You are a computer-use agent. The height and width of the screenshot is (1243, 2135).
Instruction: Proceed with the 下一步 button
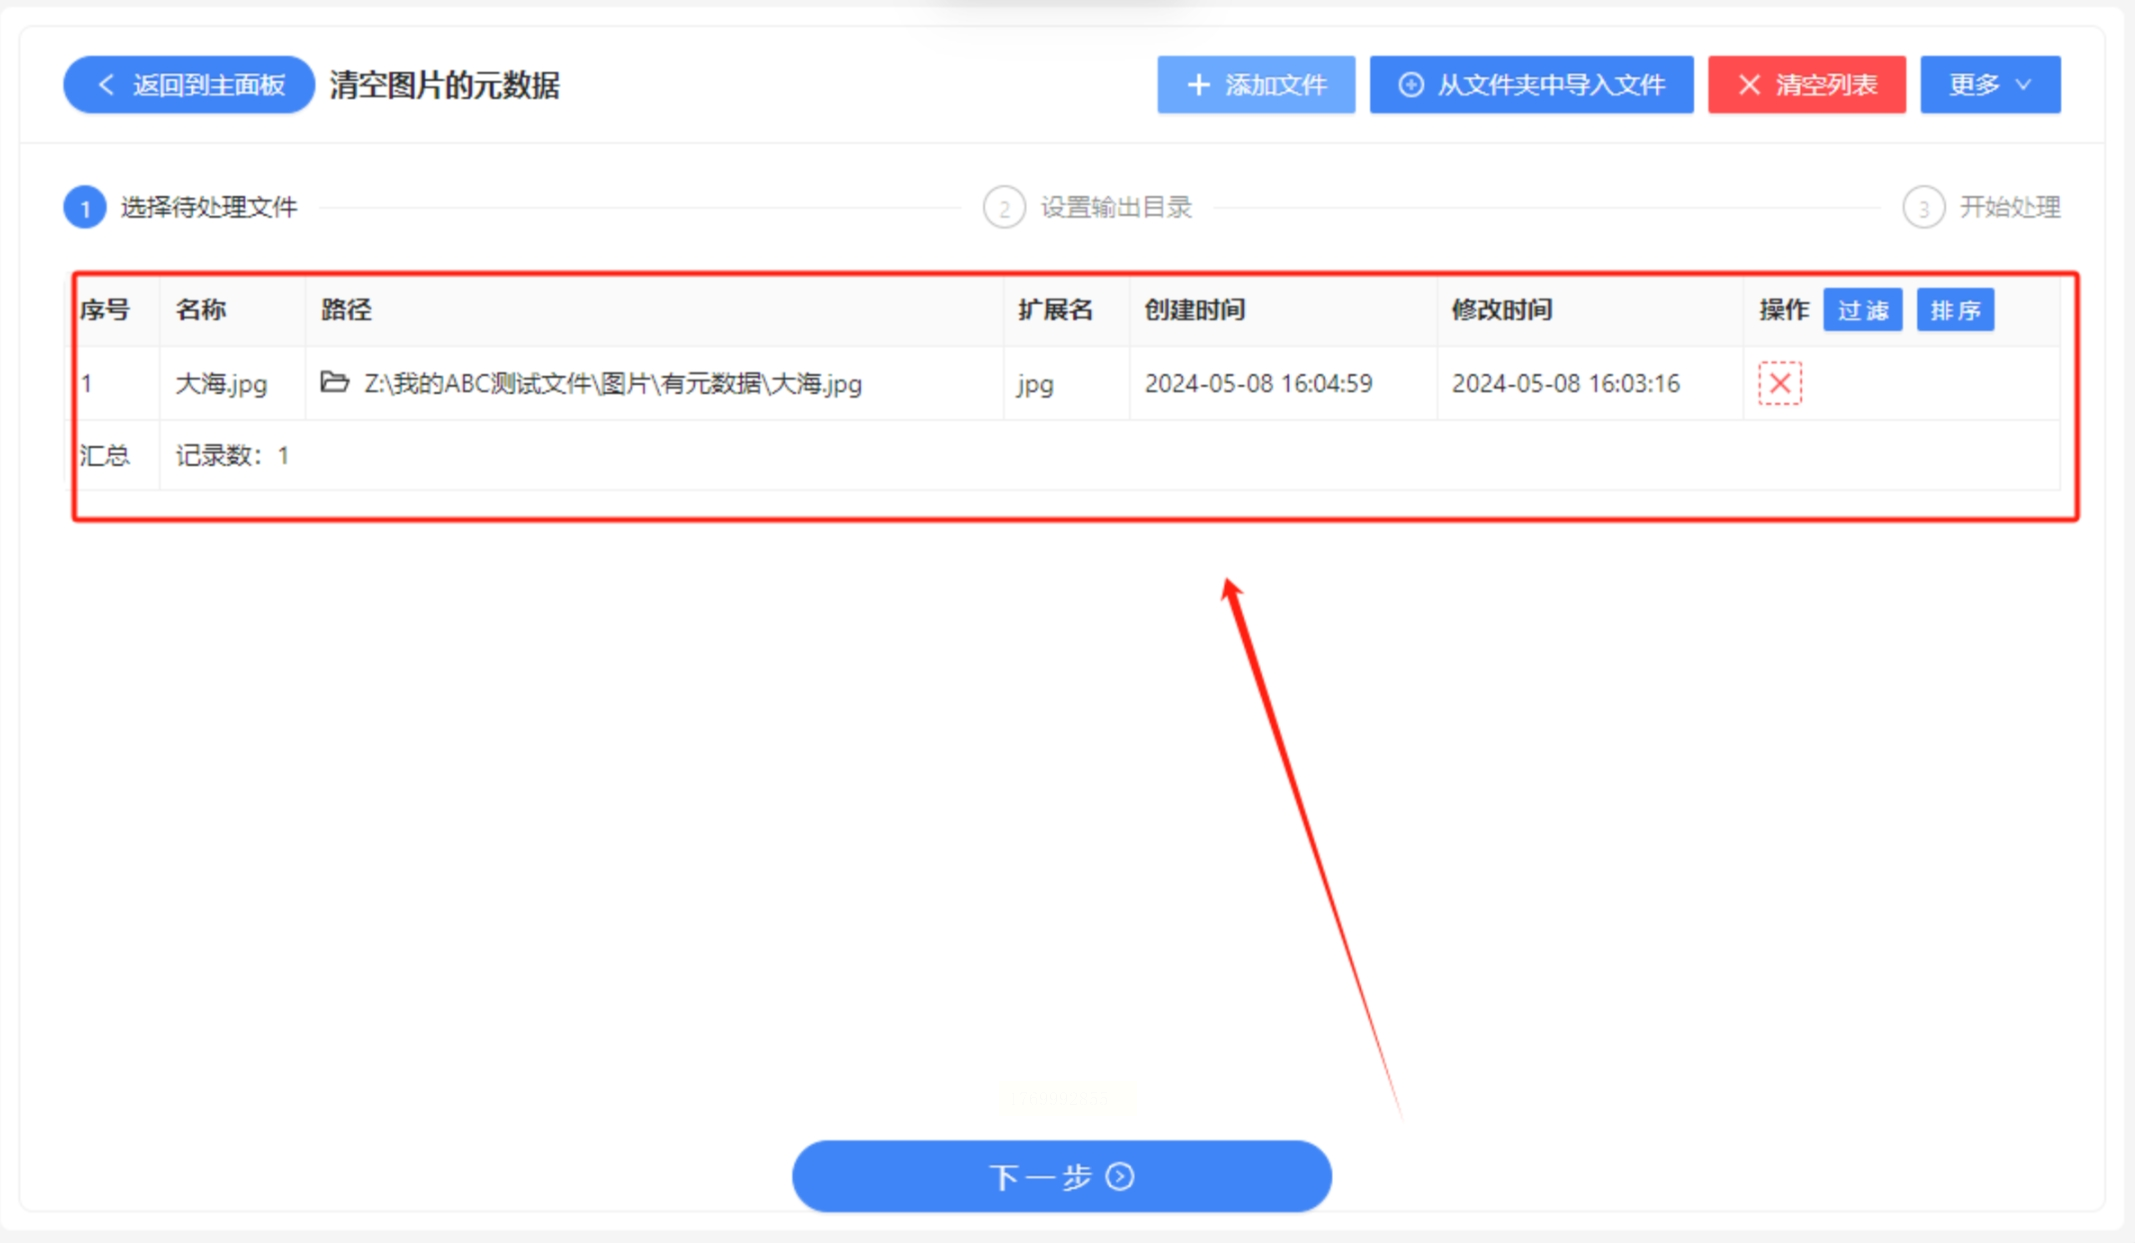coord(1061,1176)
